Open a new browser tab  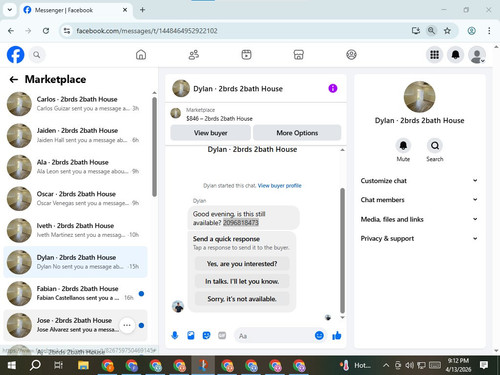pyautogui.click(x=142, y=10)
